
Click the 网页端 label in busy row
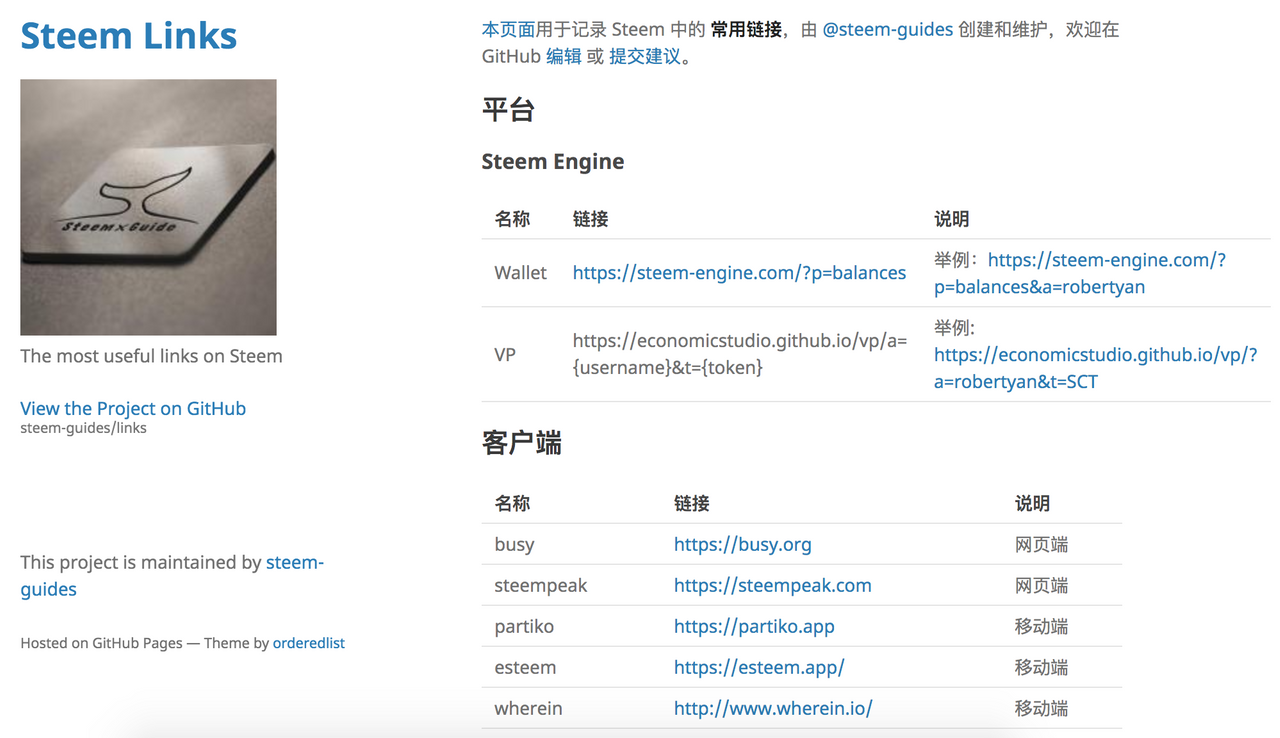click(x=1041, y=544)
